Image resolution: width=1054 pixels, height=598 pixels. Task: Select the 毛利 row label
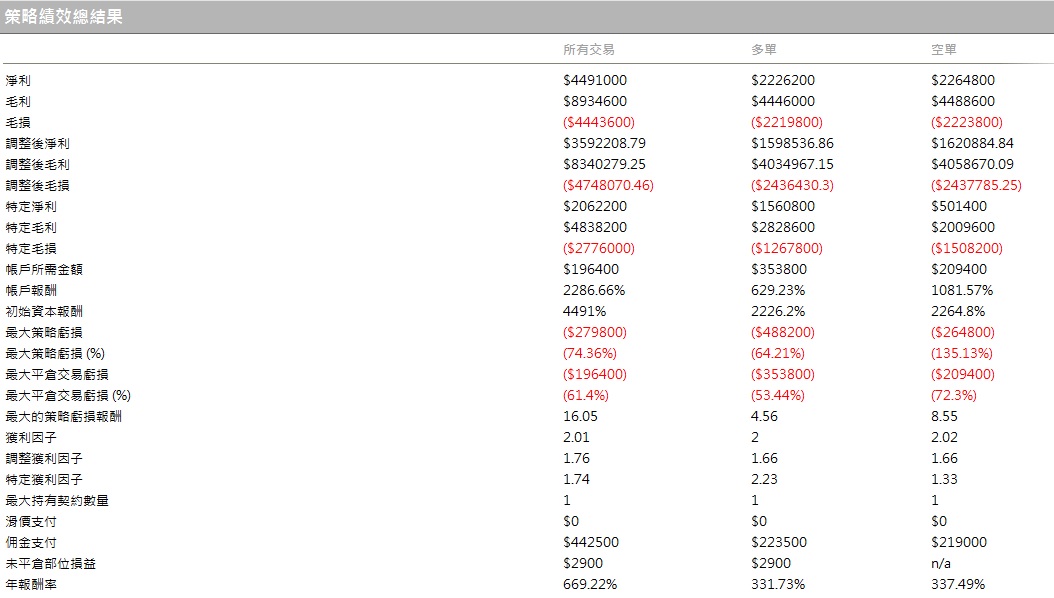18,101
